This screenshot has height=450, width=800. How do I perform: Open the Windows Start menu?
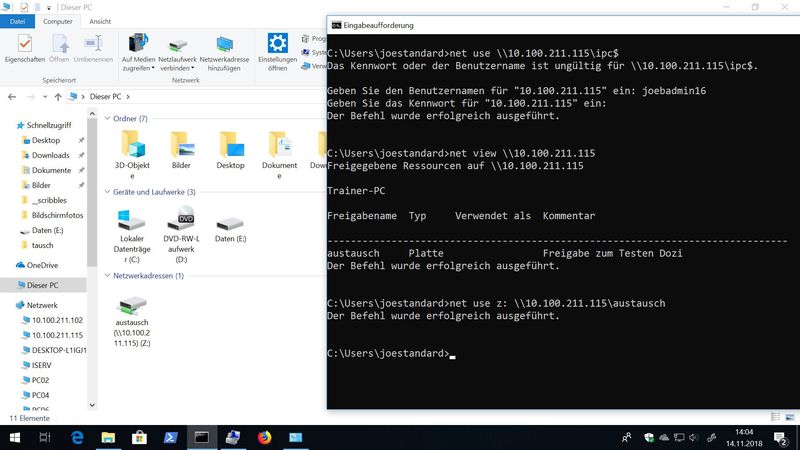tap(15, 438)
